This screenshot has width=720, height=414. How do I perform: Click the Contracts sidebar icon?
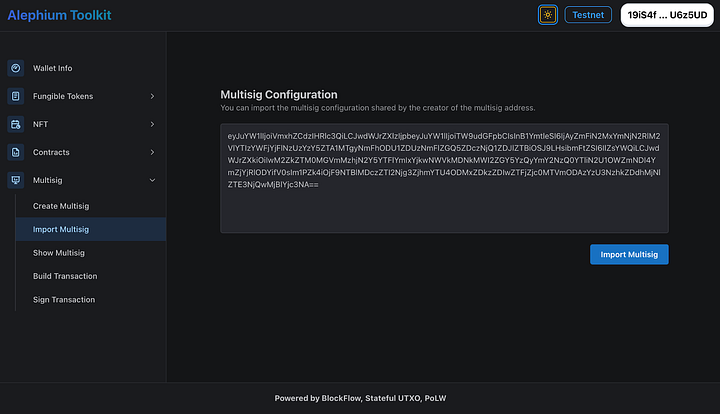tap(15, 152)
